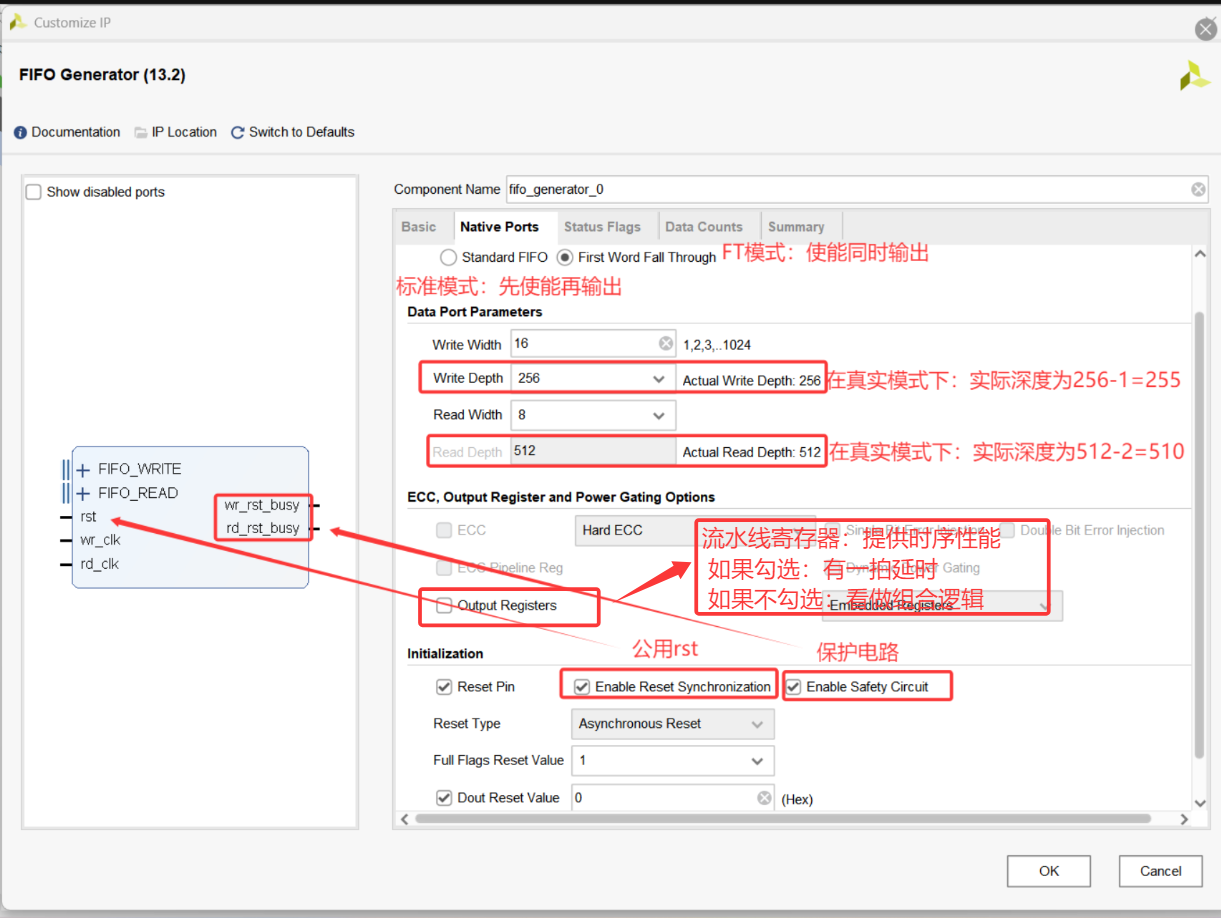The image size is (1221, 918).
Task: Open the Full Flags Reset Value dropdown
Action: (672, 761)
